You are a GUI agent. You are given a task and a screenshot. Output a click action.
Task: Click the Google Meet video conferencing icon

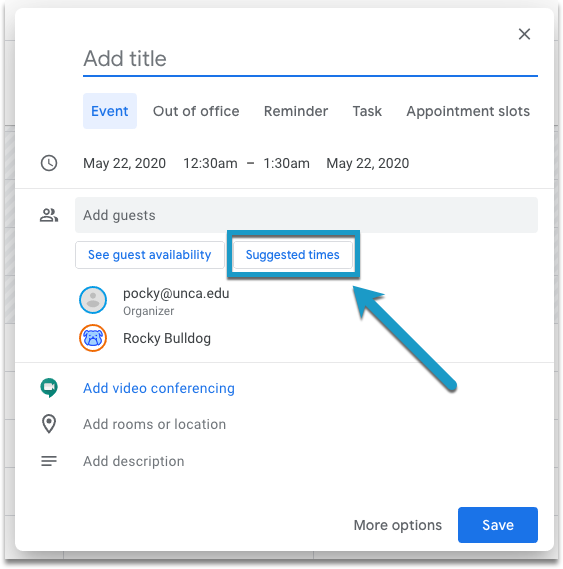[49, 388]
